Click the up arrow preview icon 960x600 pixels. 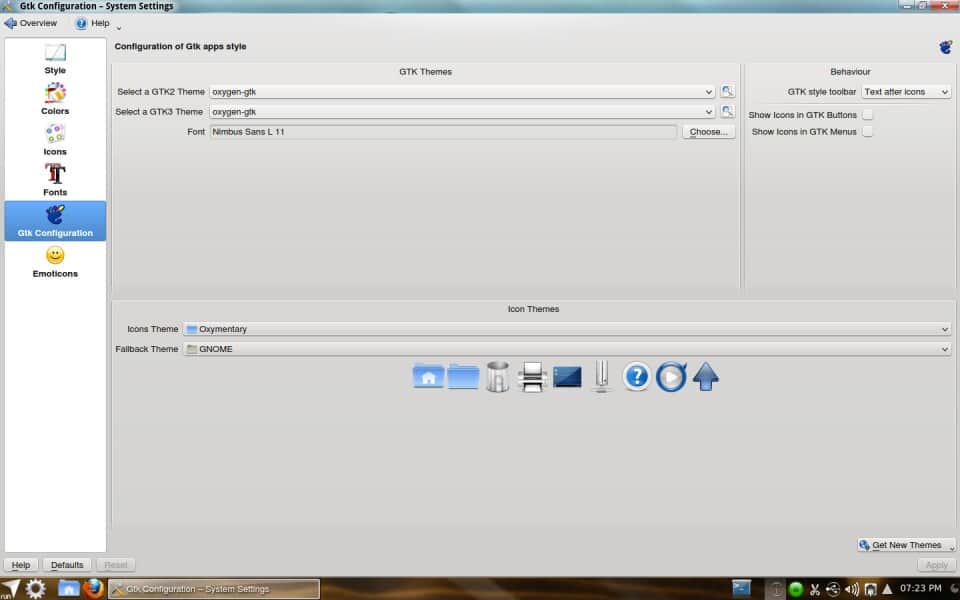(x=705, y=376)
